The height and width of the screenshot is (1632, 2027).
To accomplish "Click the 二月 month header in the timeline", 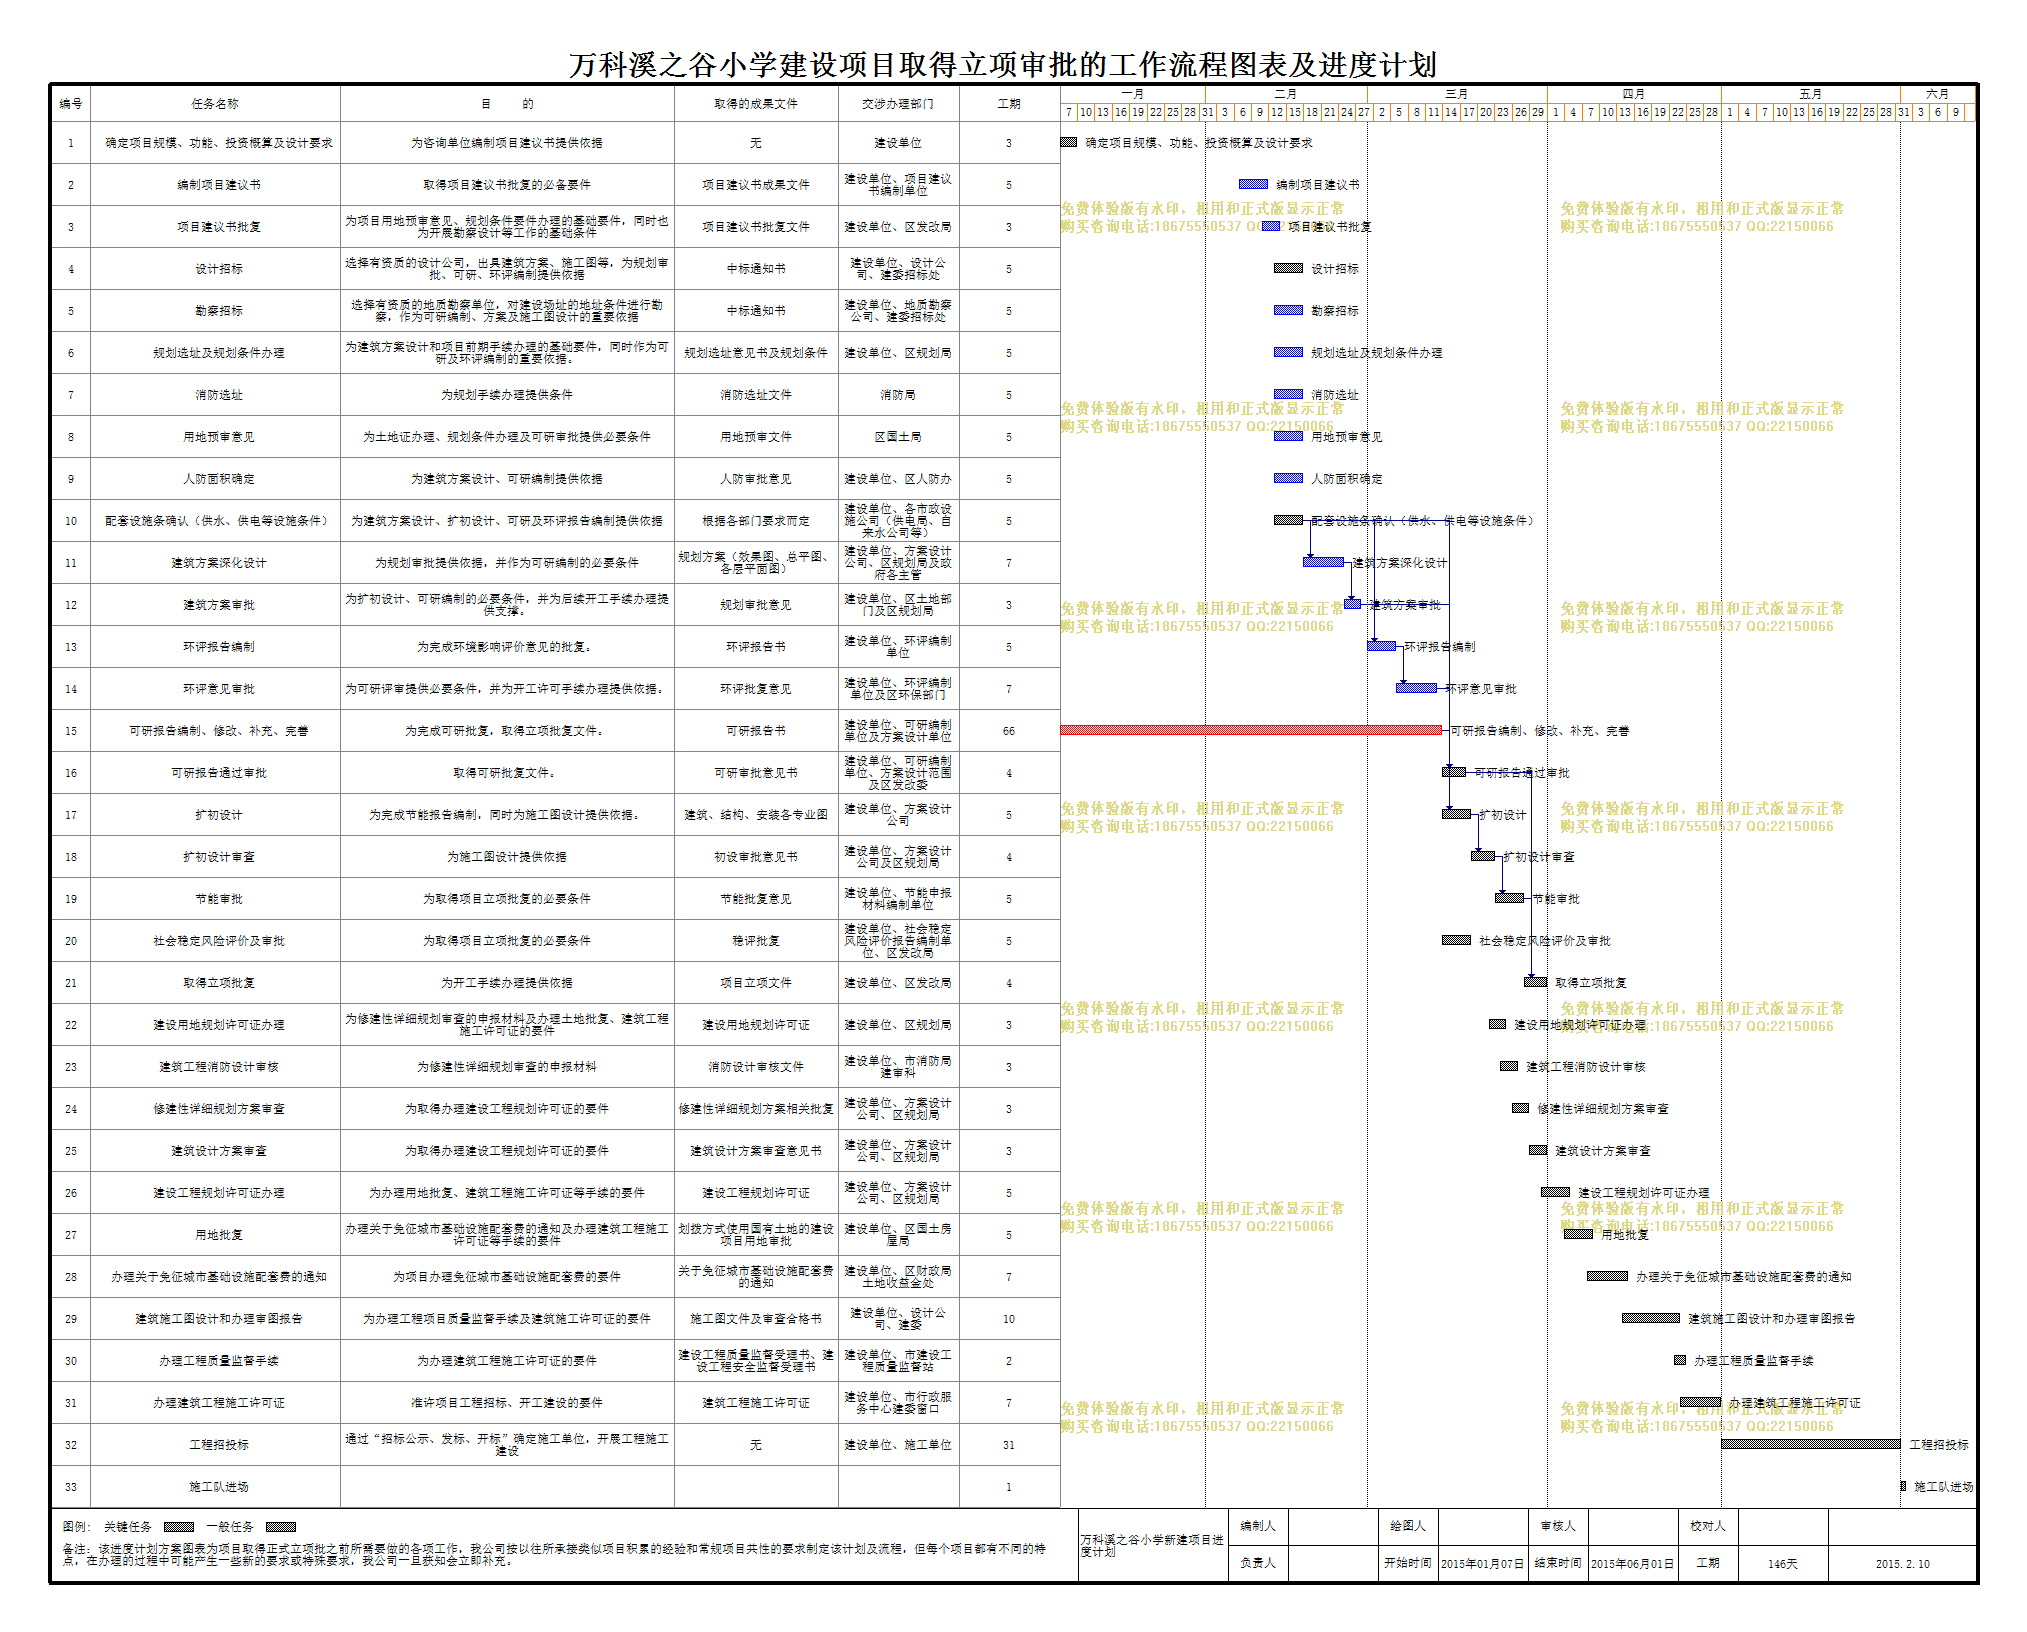I will pos(1286,94).
